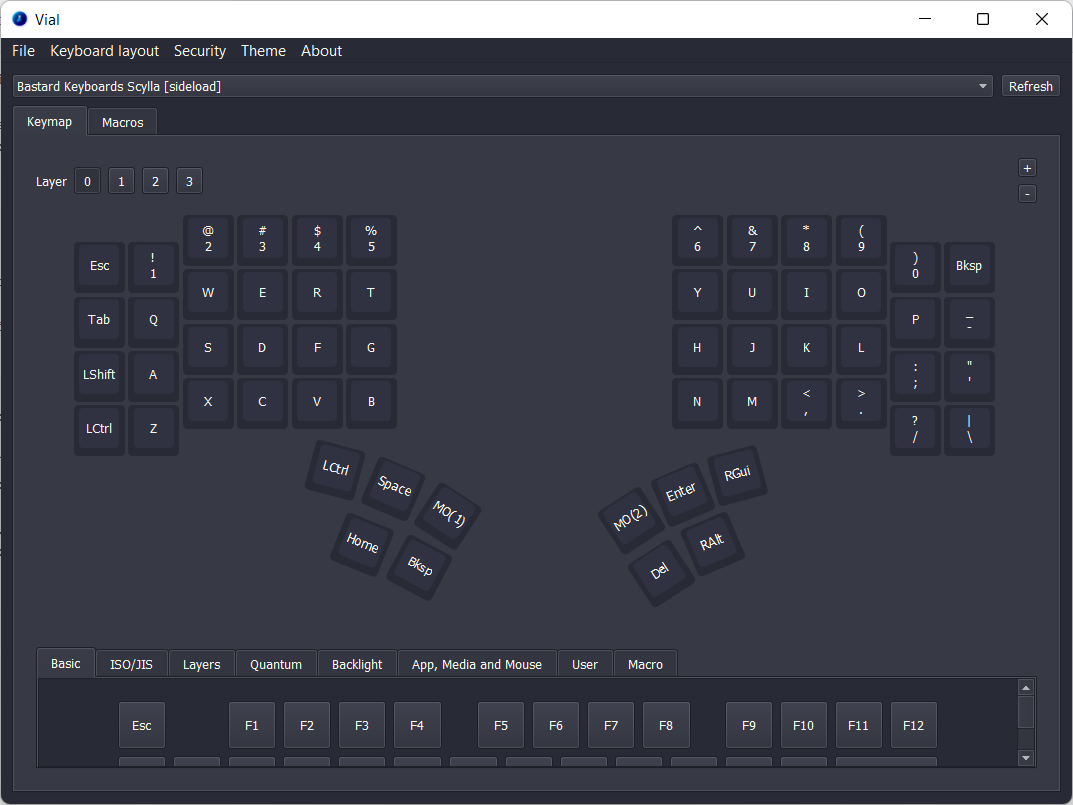
Task: Pick the Esc keycode in Basic panel
Action: click(x=142, y=725)
